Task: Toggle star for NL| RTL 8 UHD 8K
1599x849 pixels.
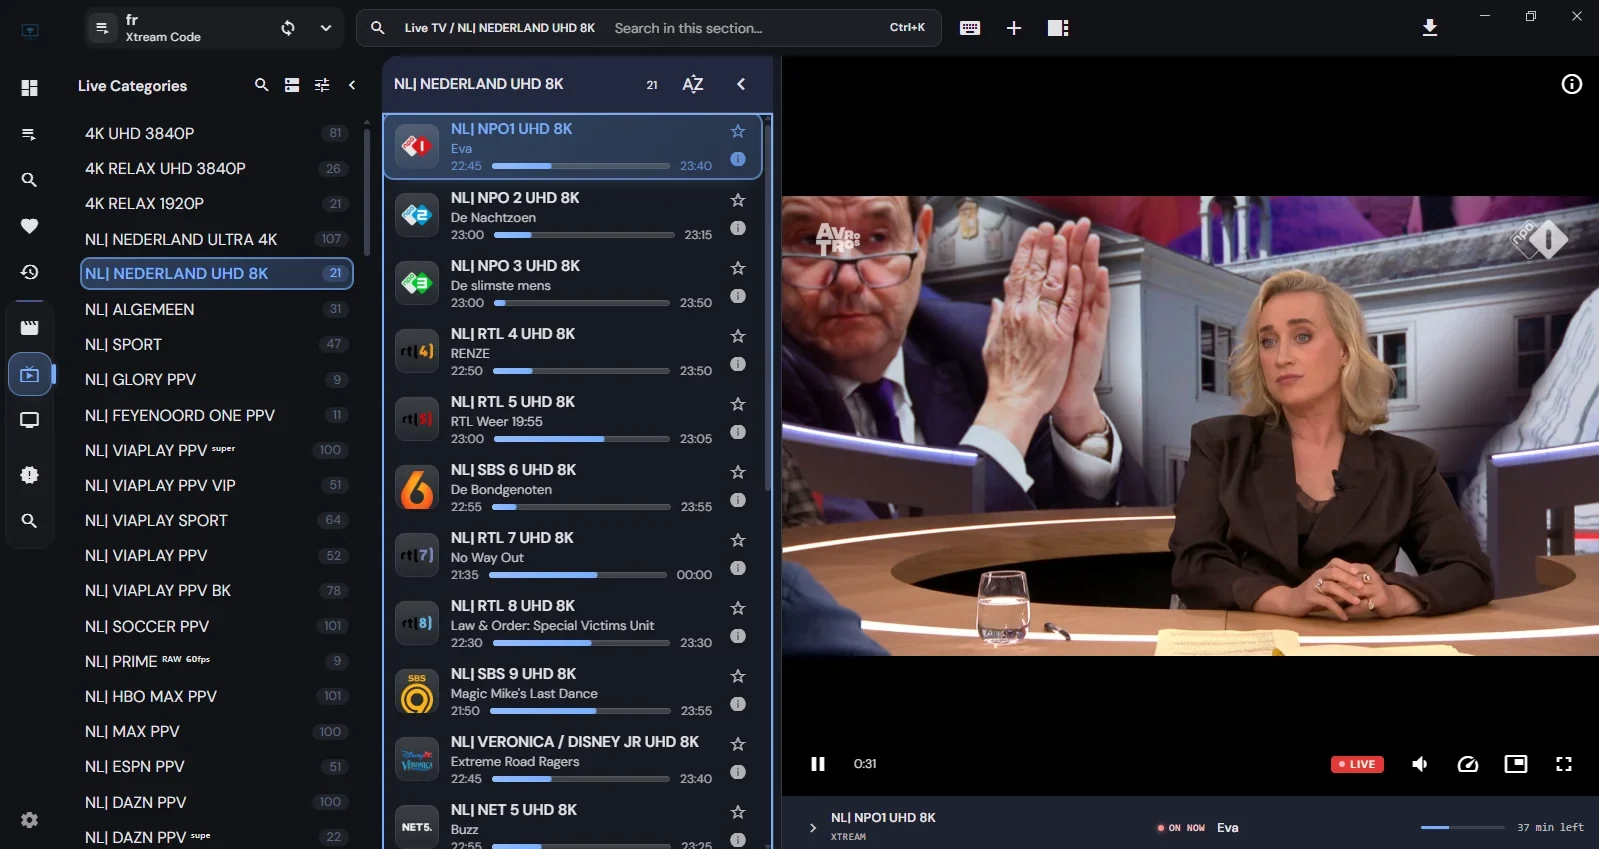Action: tap(738, 608)
